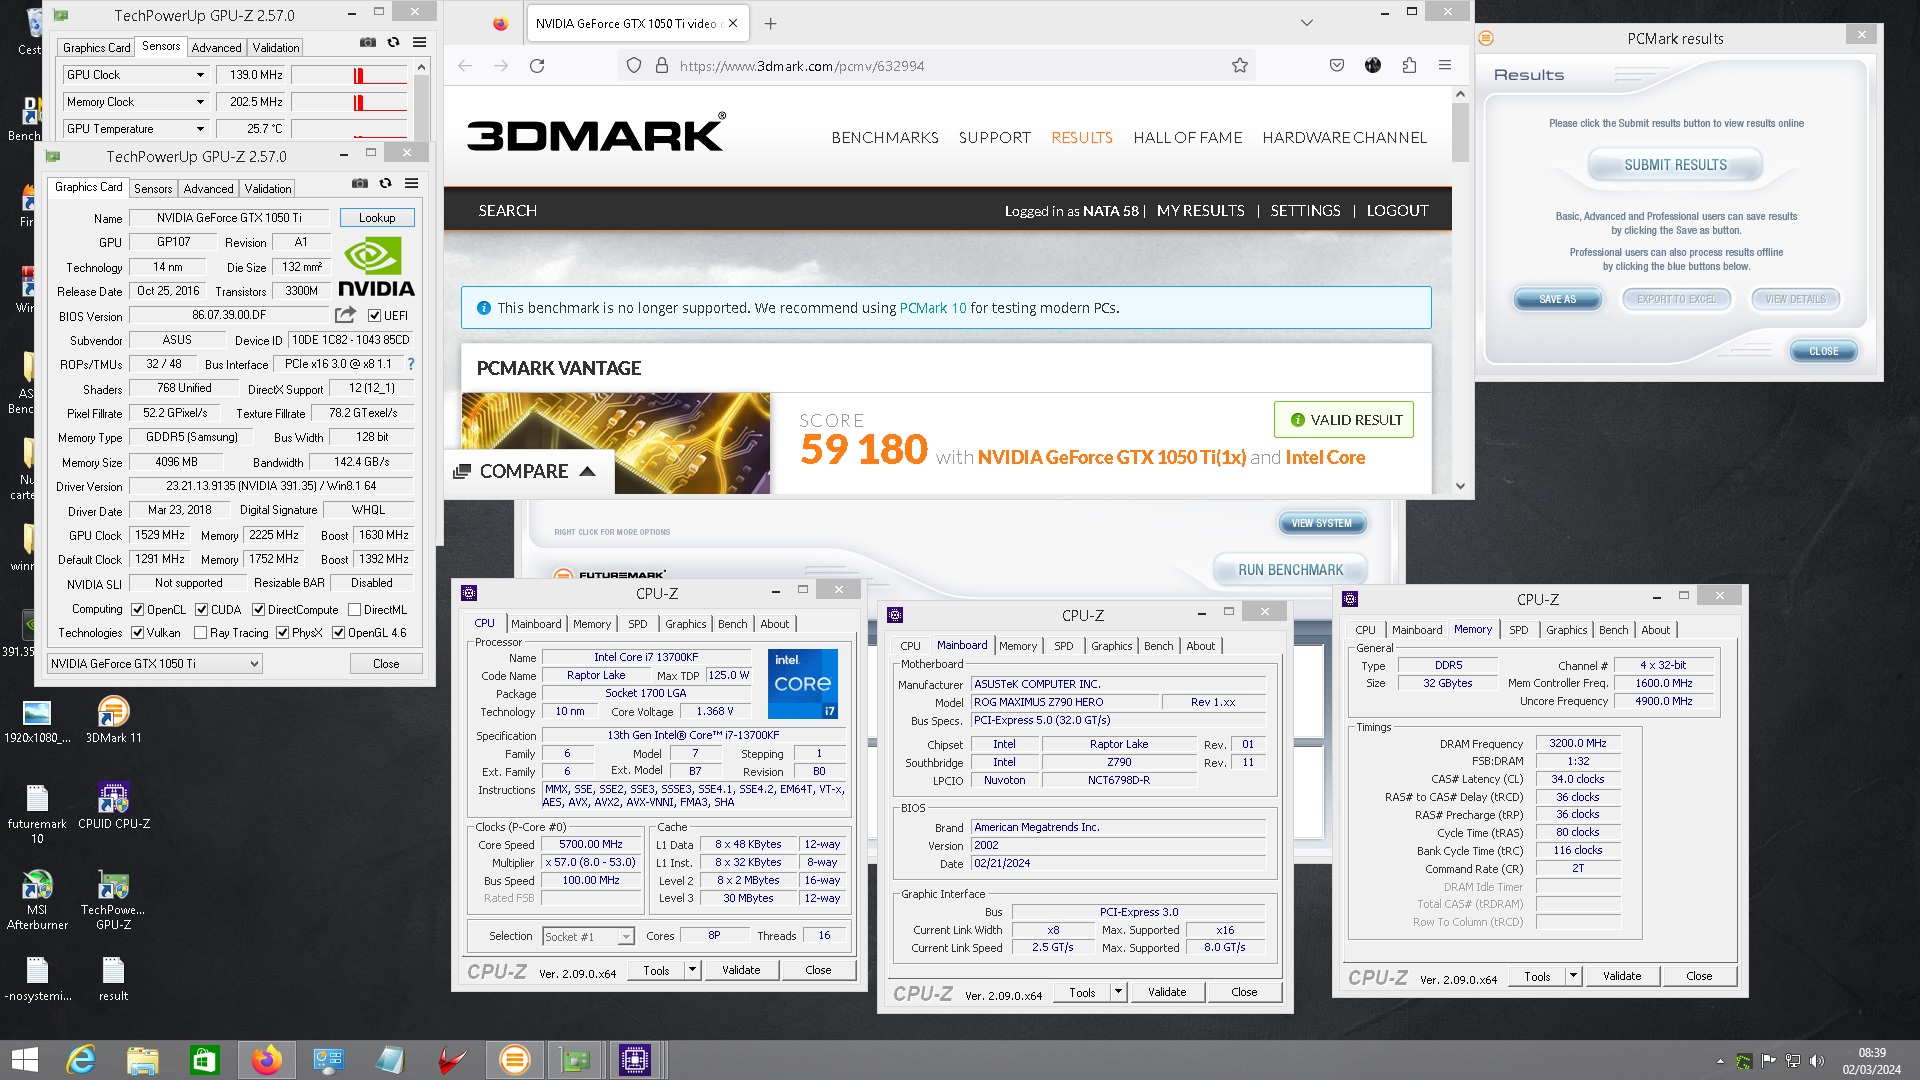Image resolution: width=1920 pixels, height=1080 pixels.
Task: Open MSI Afterburner desktop shortcut
Action: tap(37, 900)
